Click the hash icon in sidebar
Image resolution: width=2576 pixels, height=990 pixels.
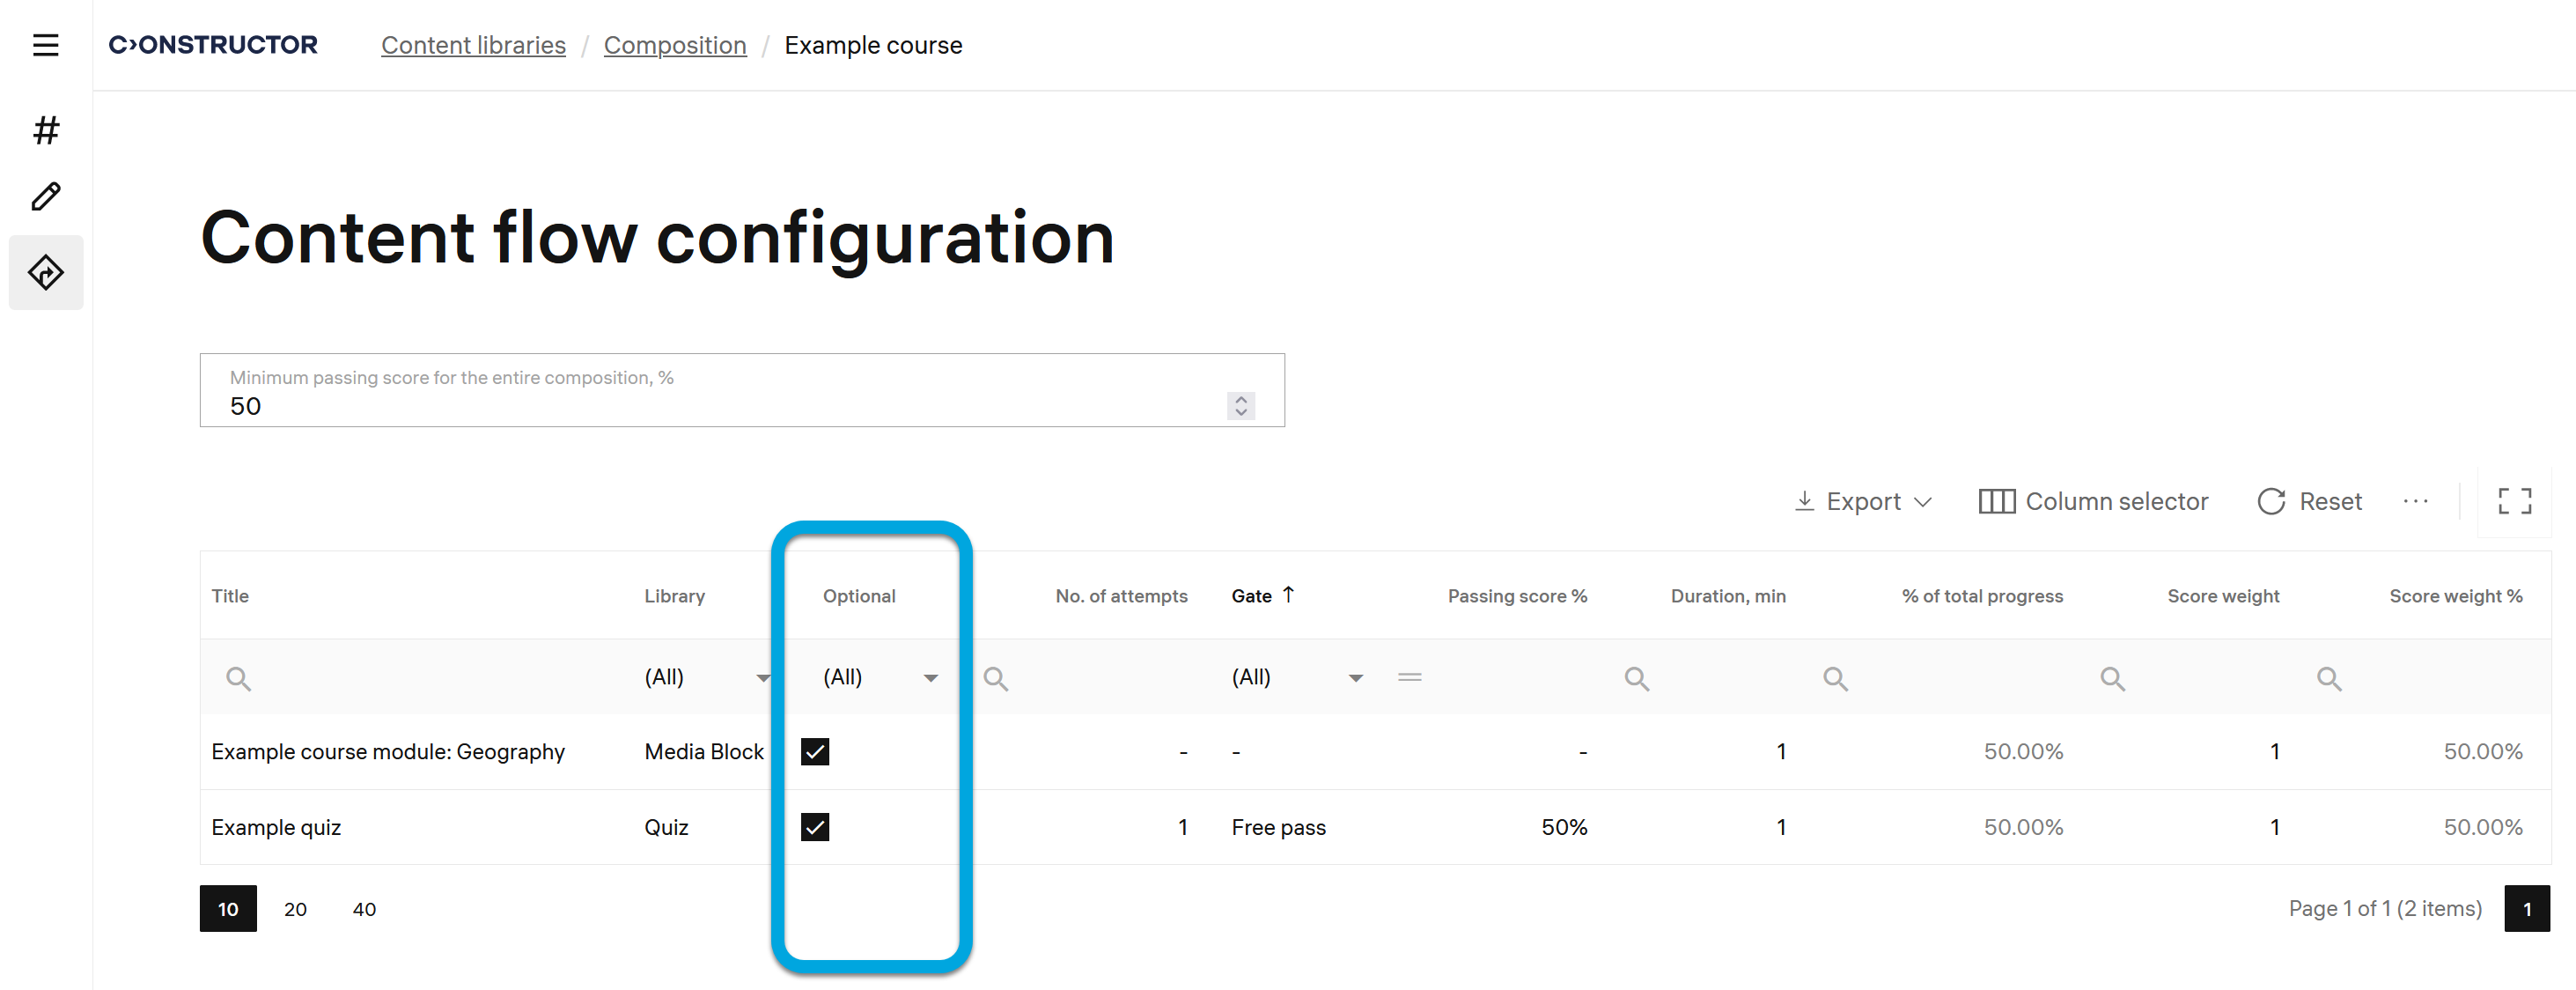coord(46,130)
